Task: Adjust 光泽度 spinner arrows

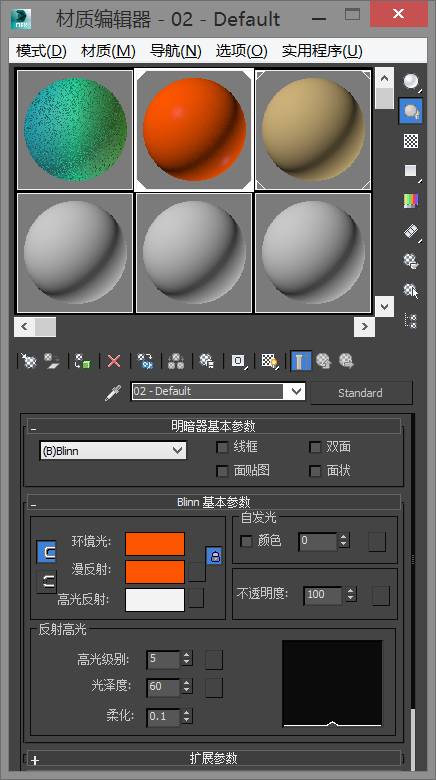Action: pos(187,686)
